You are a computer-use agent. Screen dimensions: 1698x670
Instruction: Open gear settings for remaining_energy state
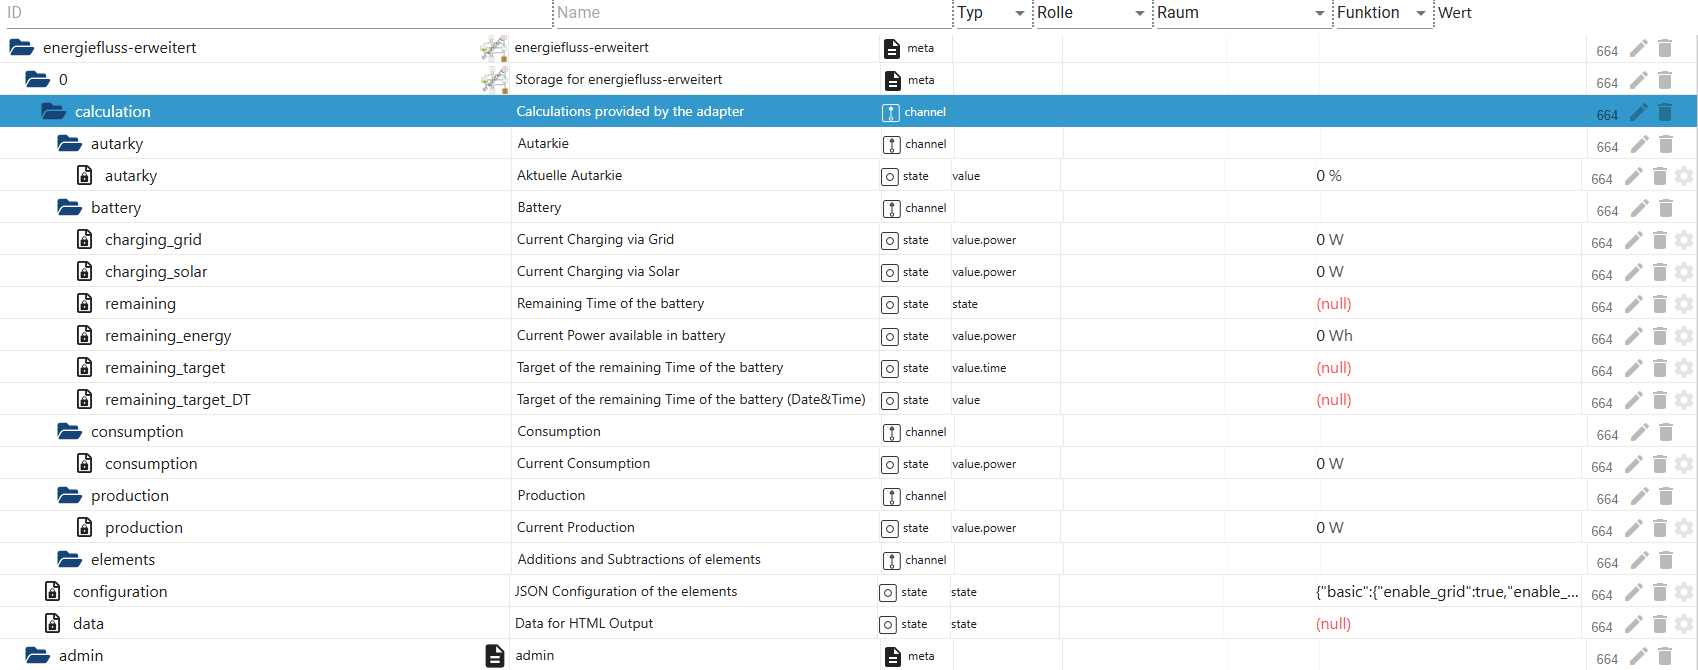coord(1684,336)
